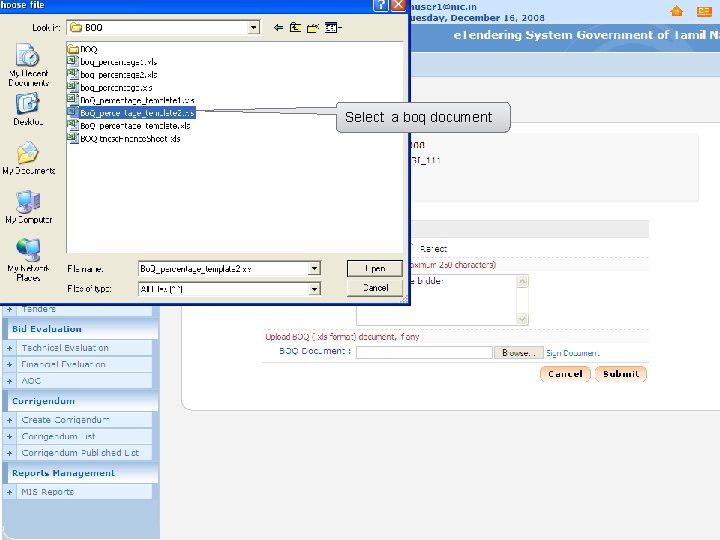Click the BOQ Document input field
This screenshot has height=540, width=720.
coord(424,353)
